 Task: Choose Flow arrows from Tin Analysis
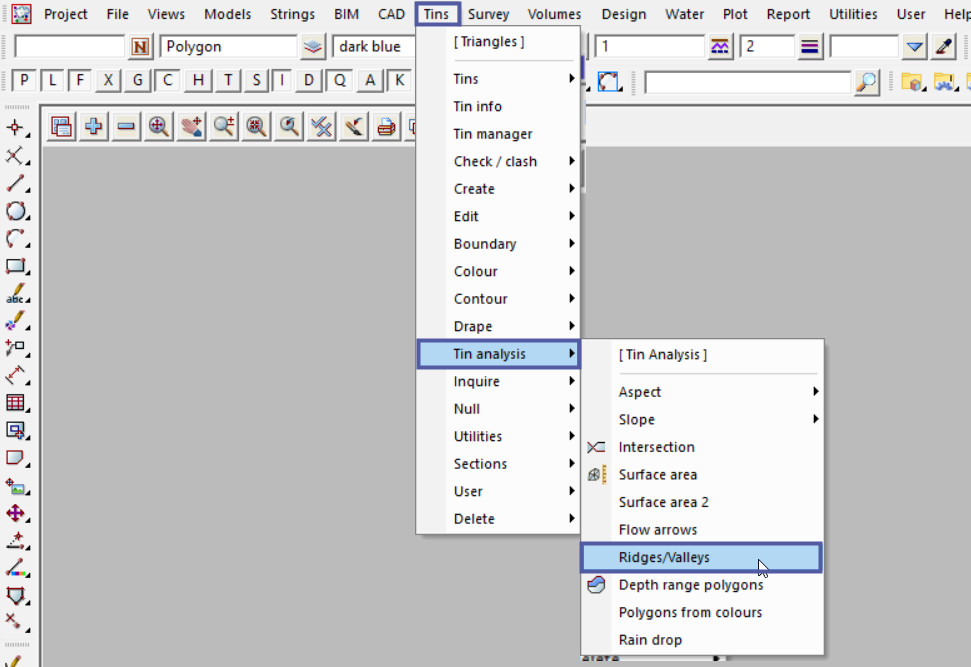tap(658, 530)
